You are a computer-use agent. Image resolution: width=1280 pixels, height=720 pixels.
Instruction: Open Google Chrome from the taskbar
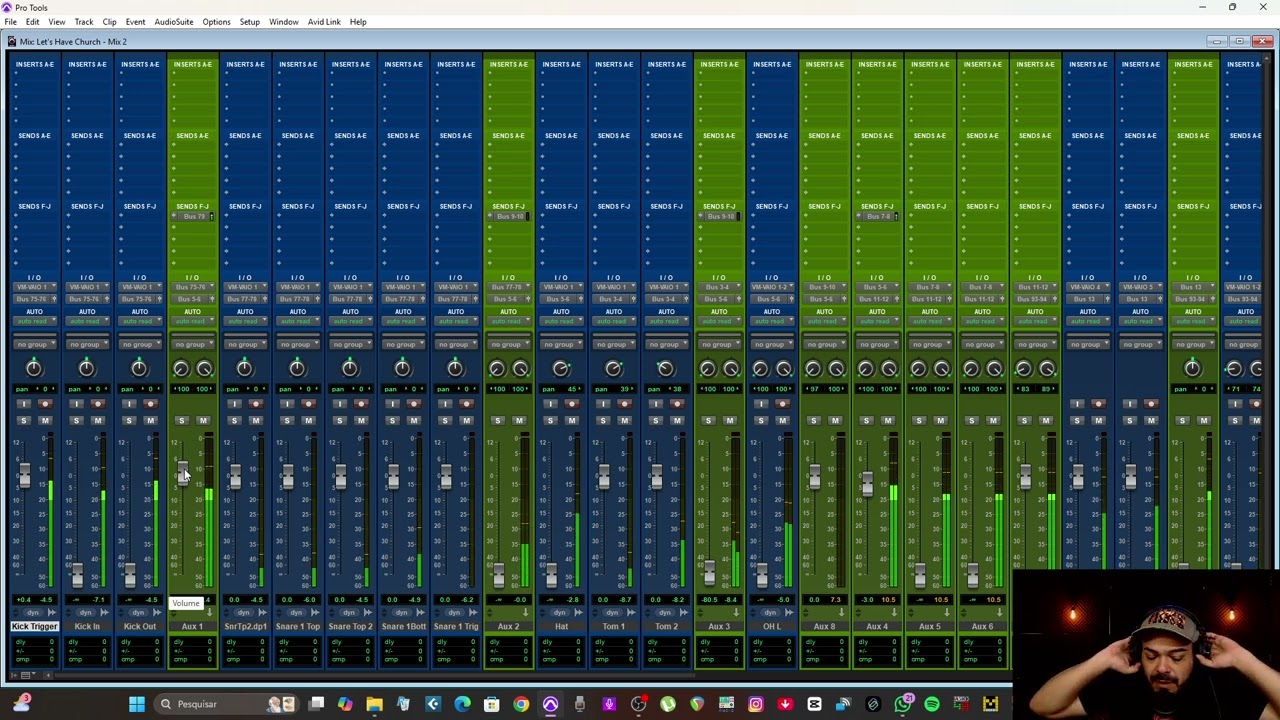pos(521,704)
